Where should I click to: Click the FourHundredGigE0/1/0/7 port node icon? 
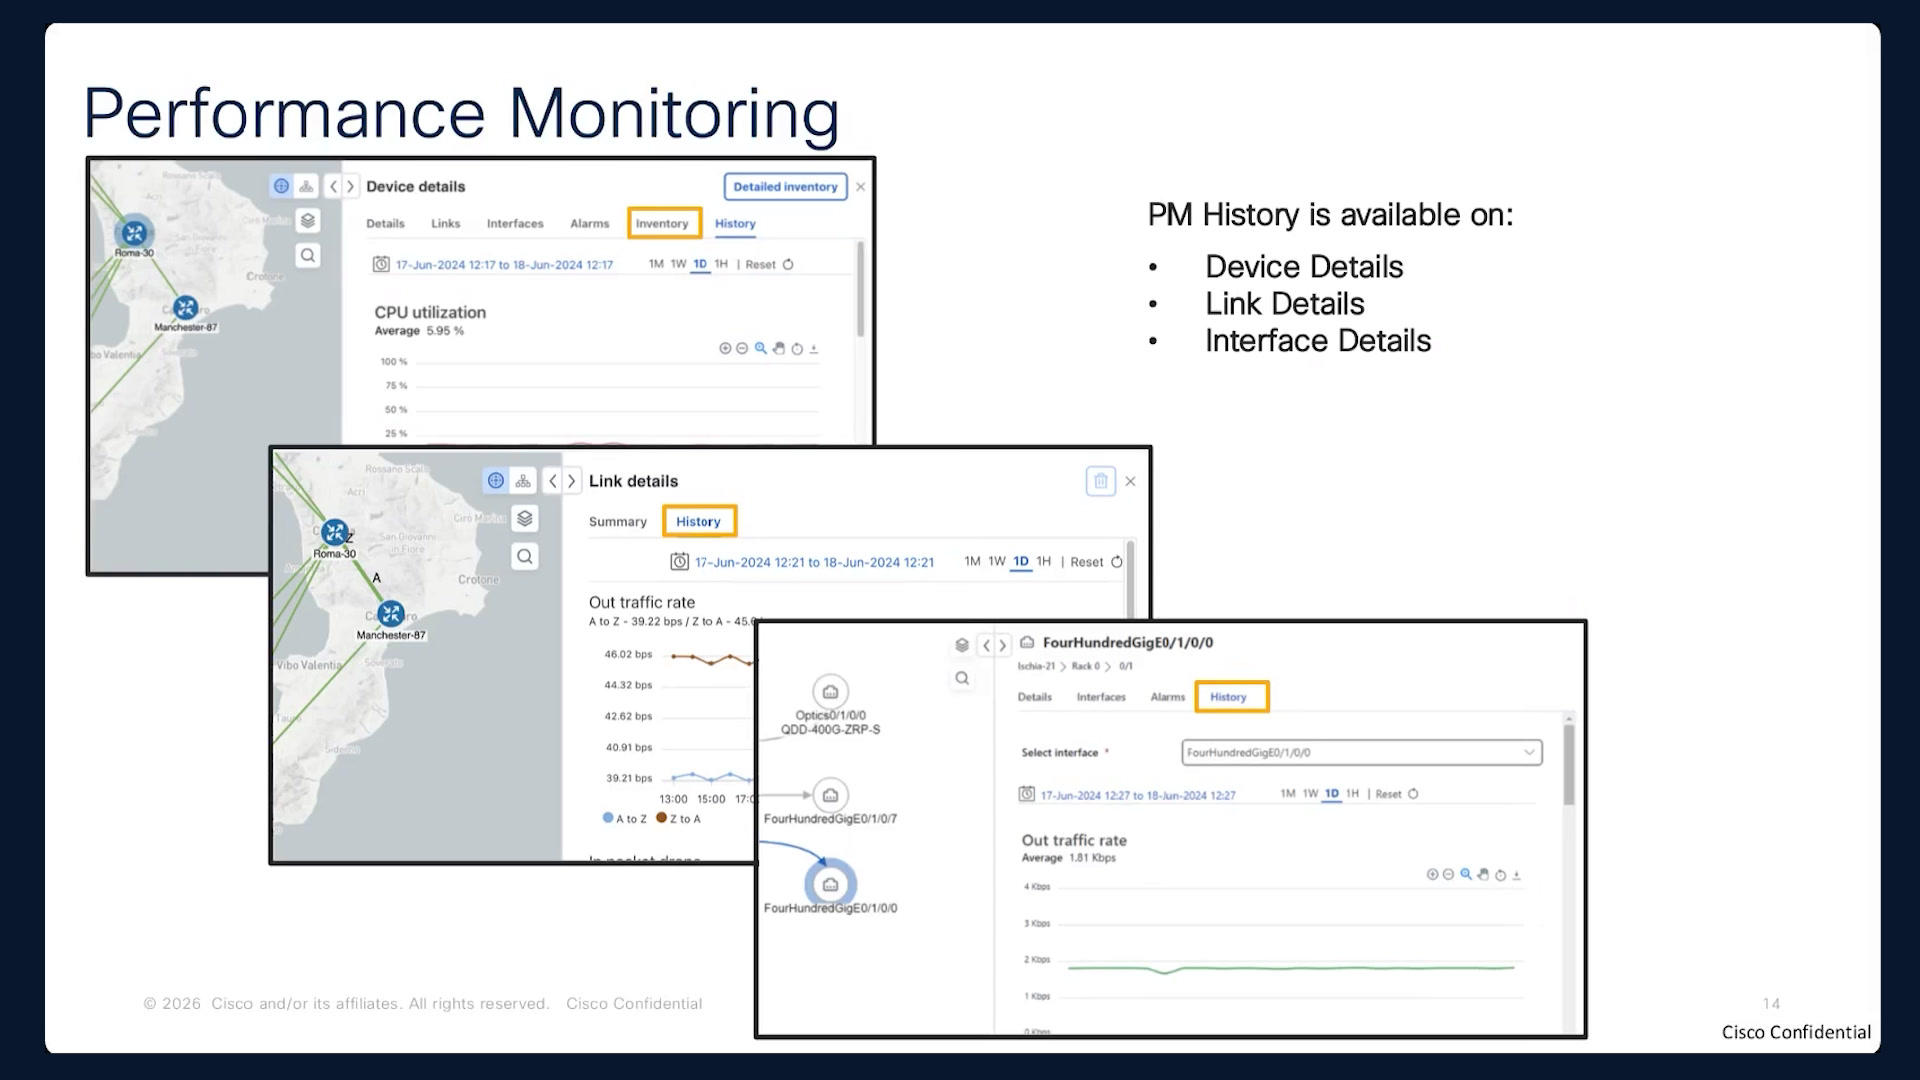[830, 795]
